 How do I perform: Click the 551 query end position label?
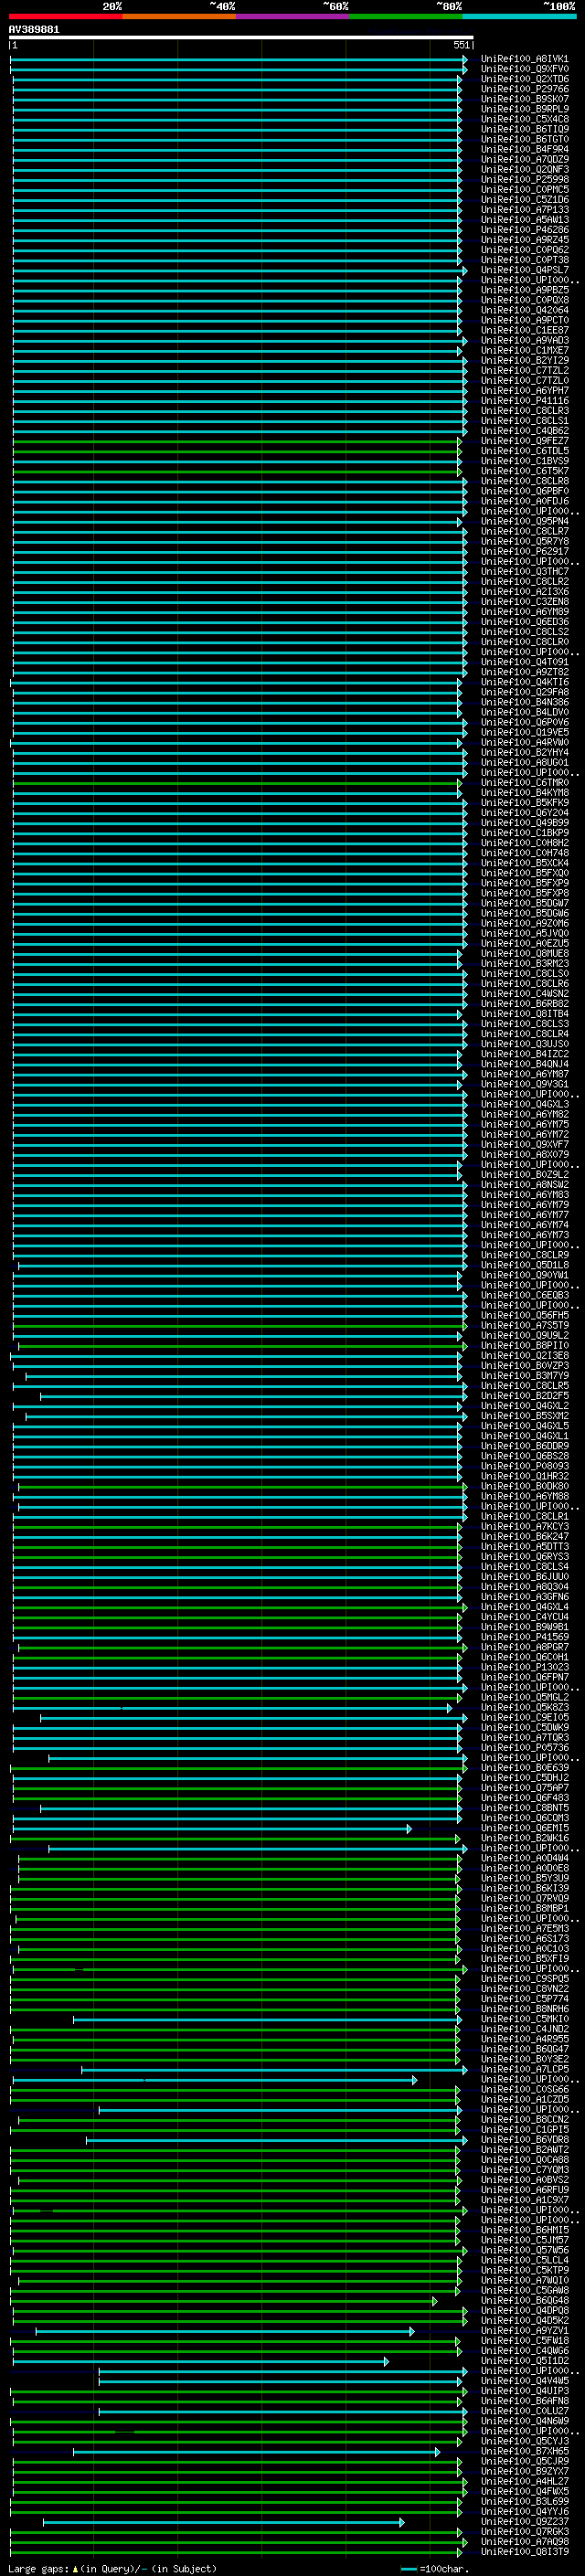coord(461,45)
